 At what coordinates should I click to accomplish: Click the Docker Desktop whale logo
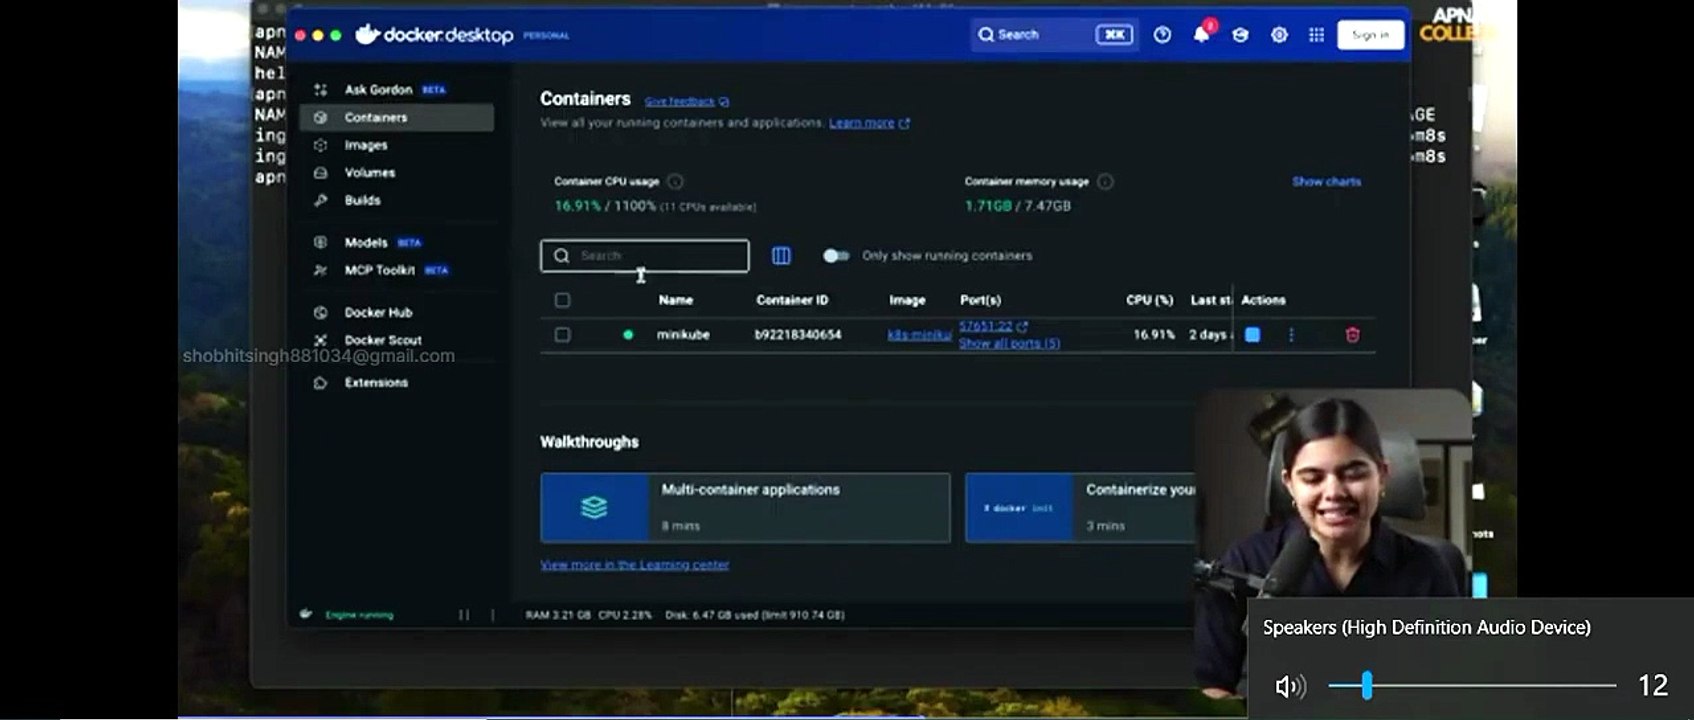tap(367, 34)
